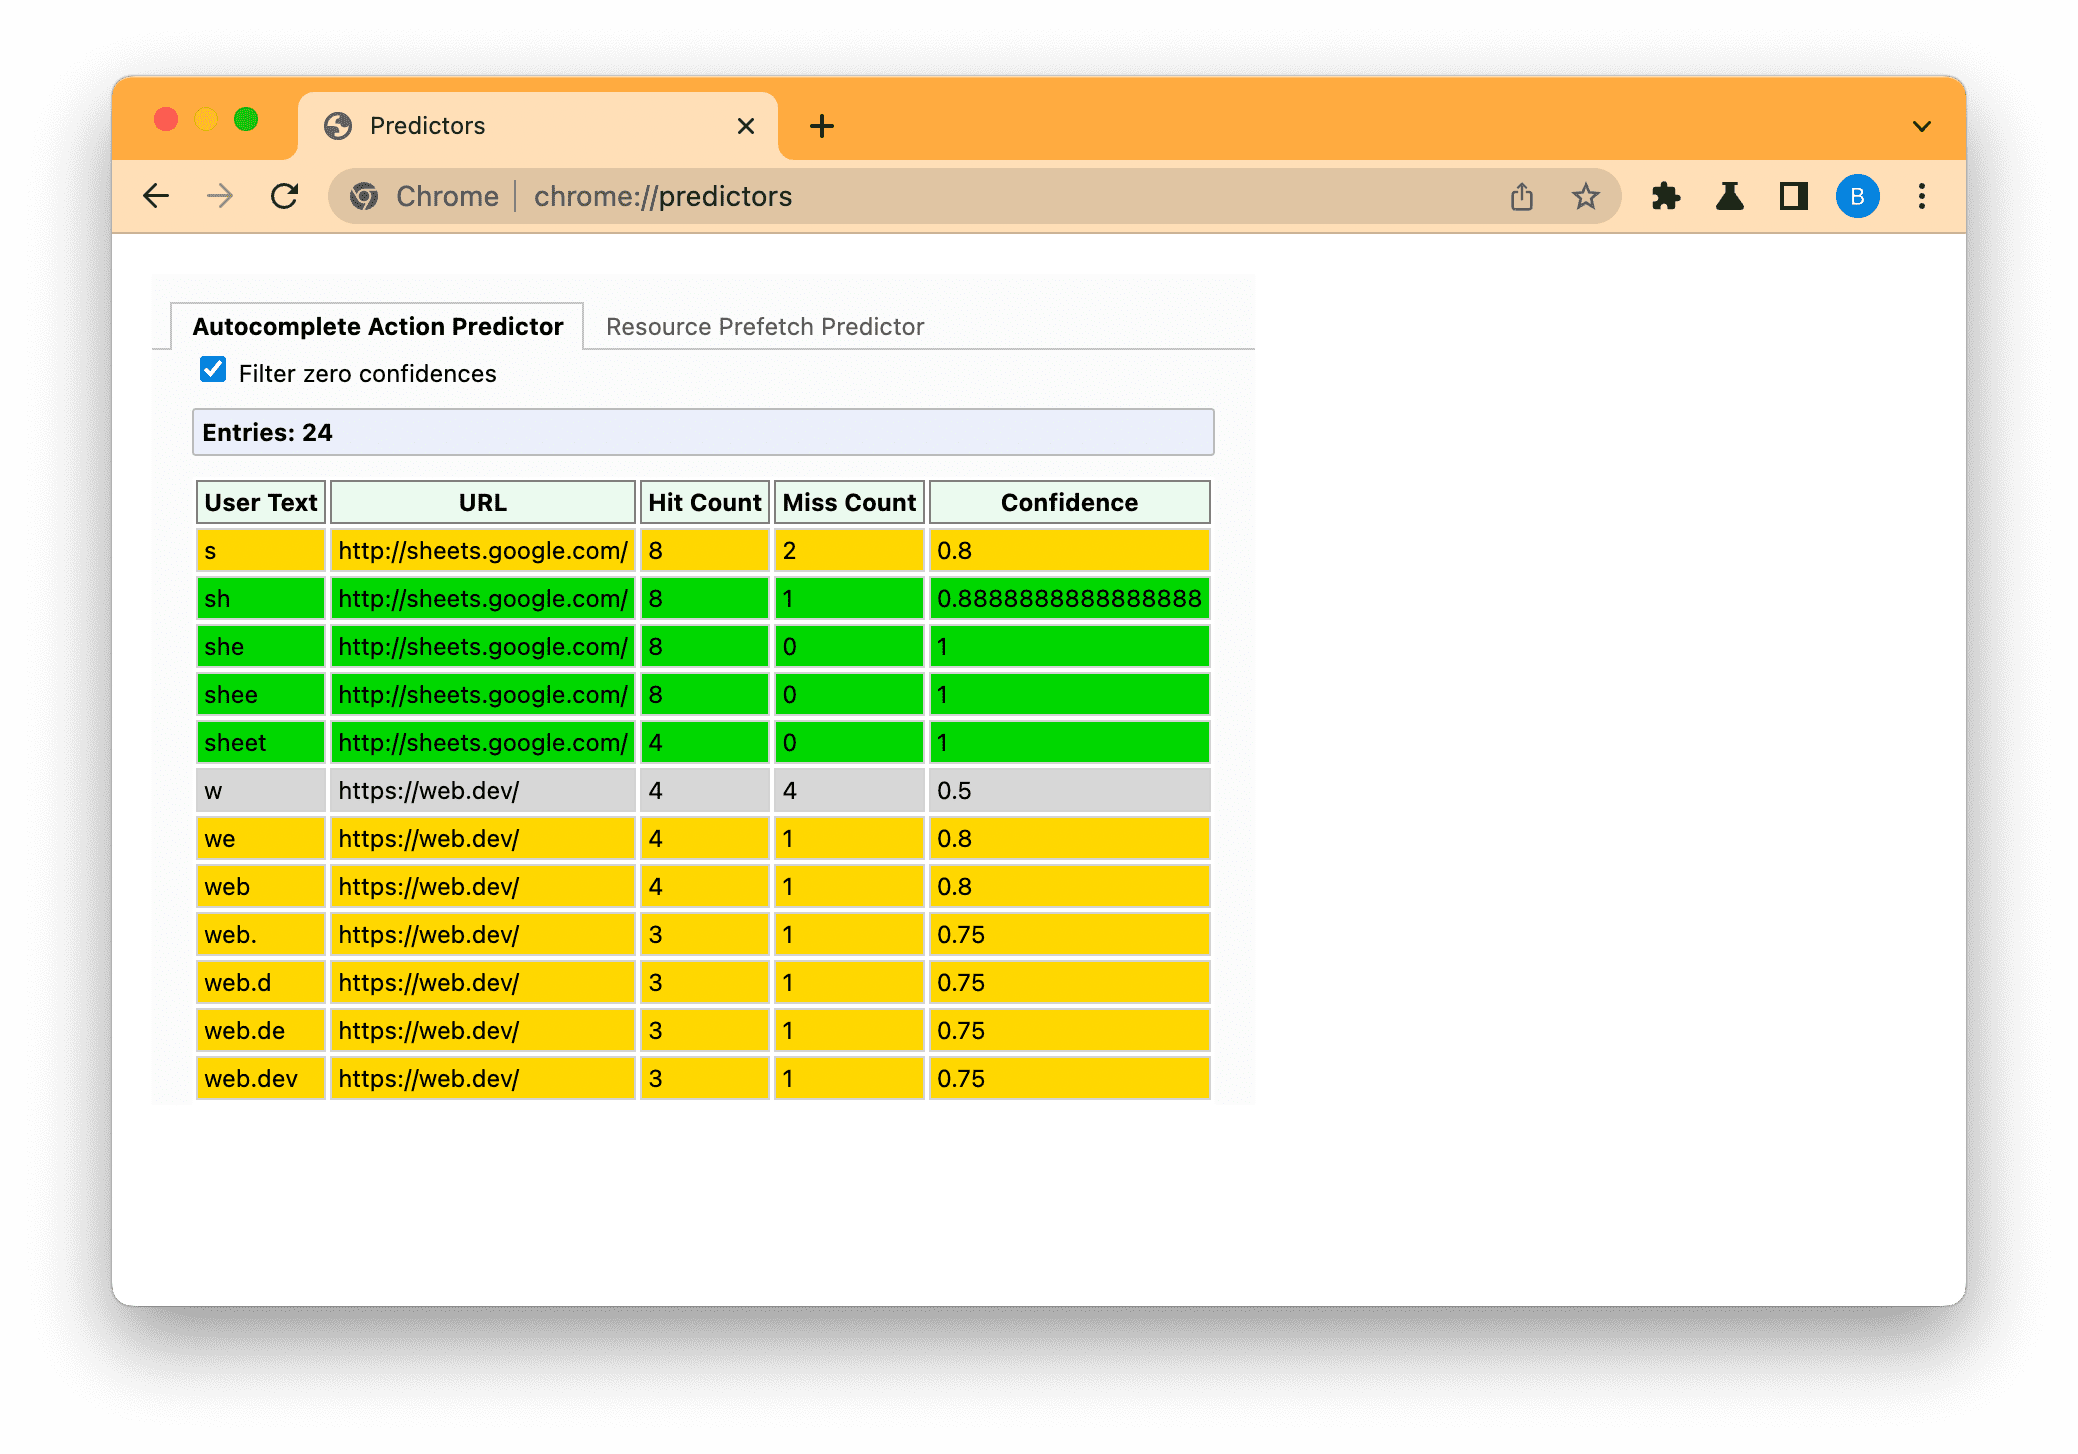Click the Hit Count column header
The width and height of the screenshot is (2078, 1454).
704,502
